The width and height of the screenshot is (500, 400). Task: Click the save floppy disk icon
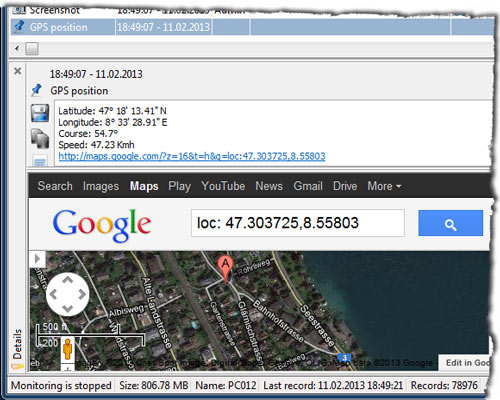click(40, 113)
